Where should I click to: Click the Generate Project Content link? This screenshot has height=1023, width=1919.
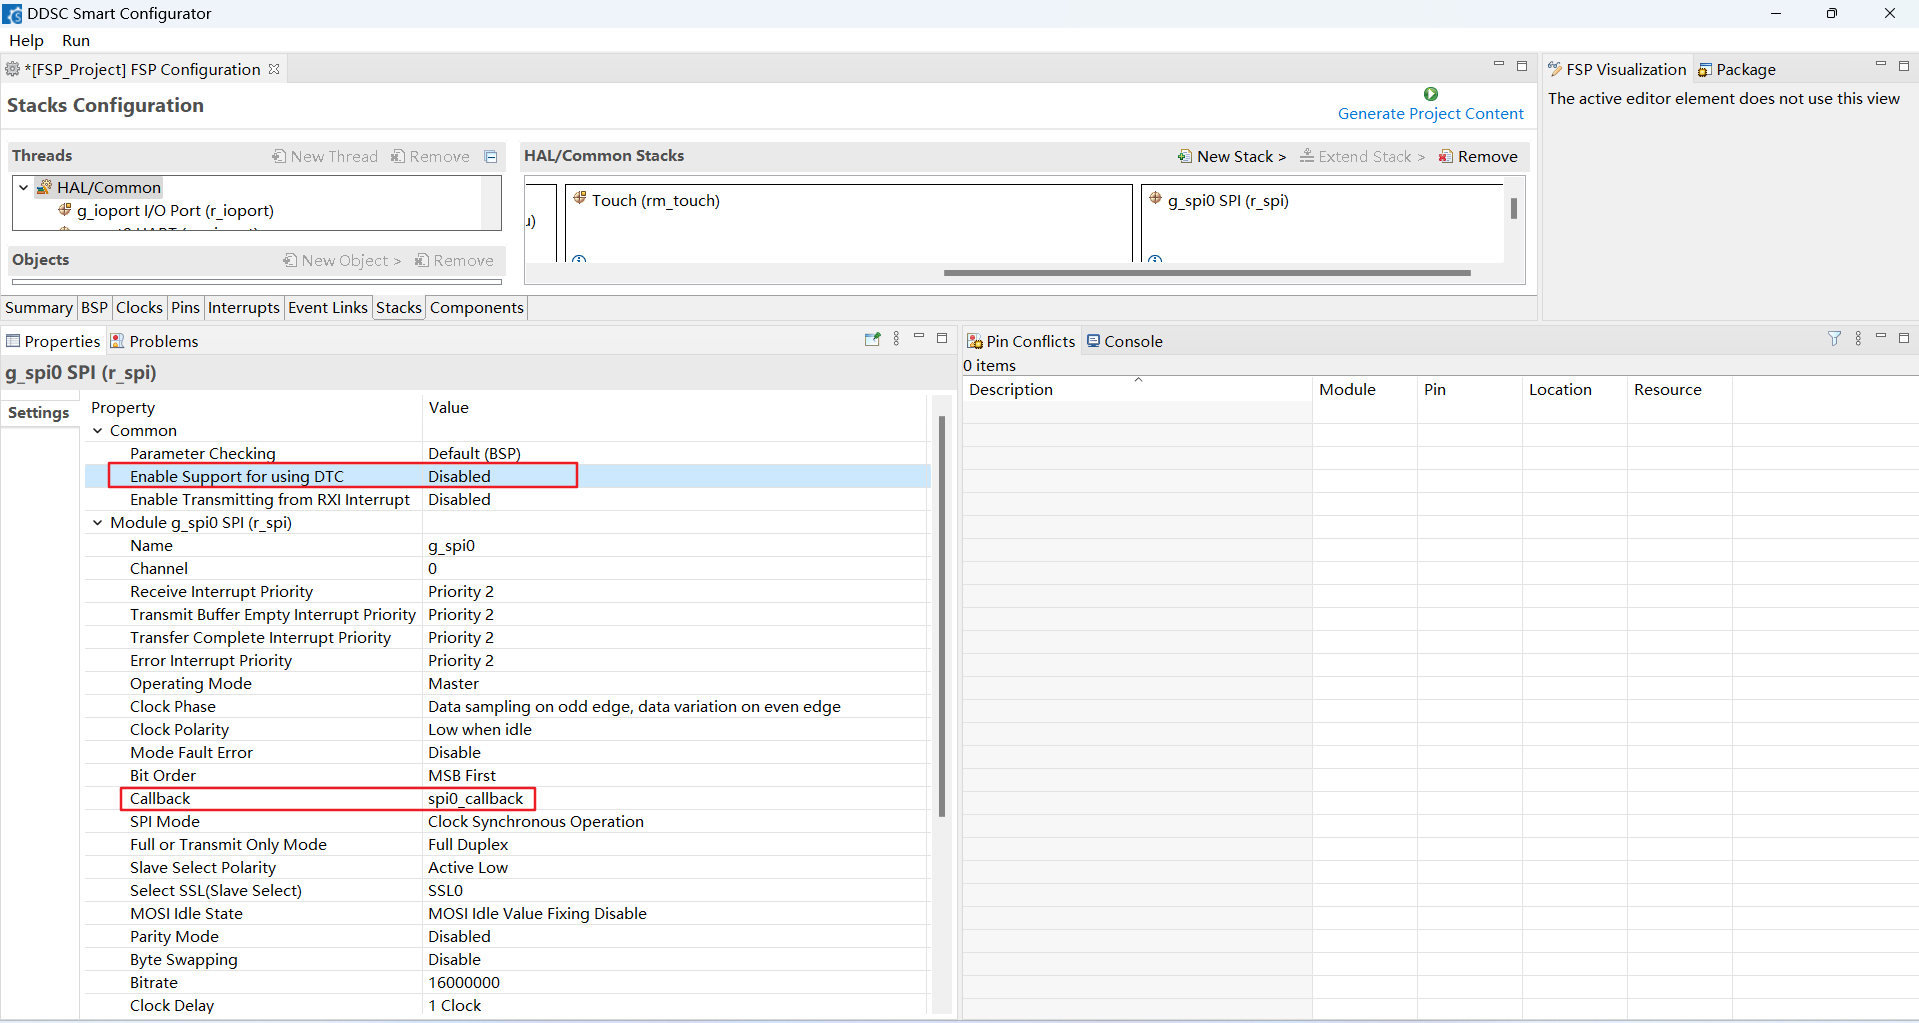coord(1431,114)
